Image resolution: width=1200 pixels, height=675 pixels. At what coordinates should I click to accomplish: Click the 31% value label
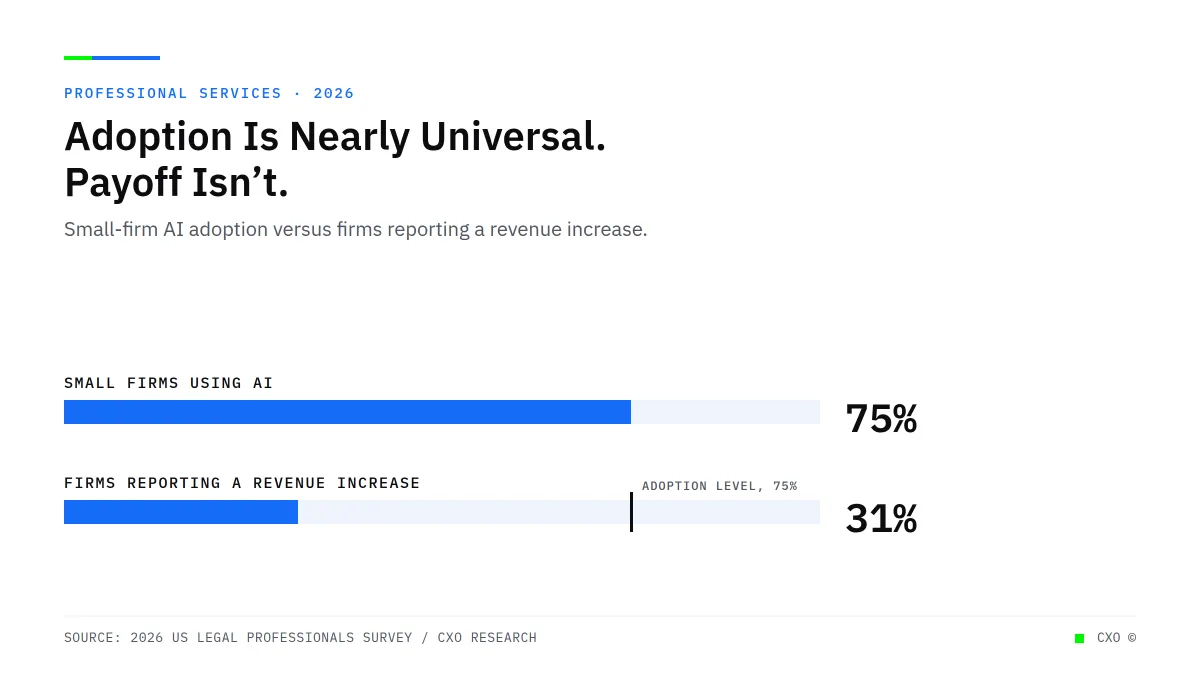point(881,518)
